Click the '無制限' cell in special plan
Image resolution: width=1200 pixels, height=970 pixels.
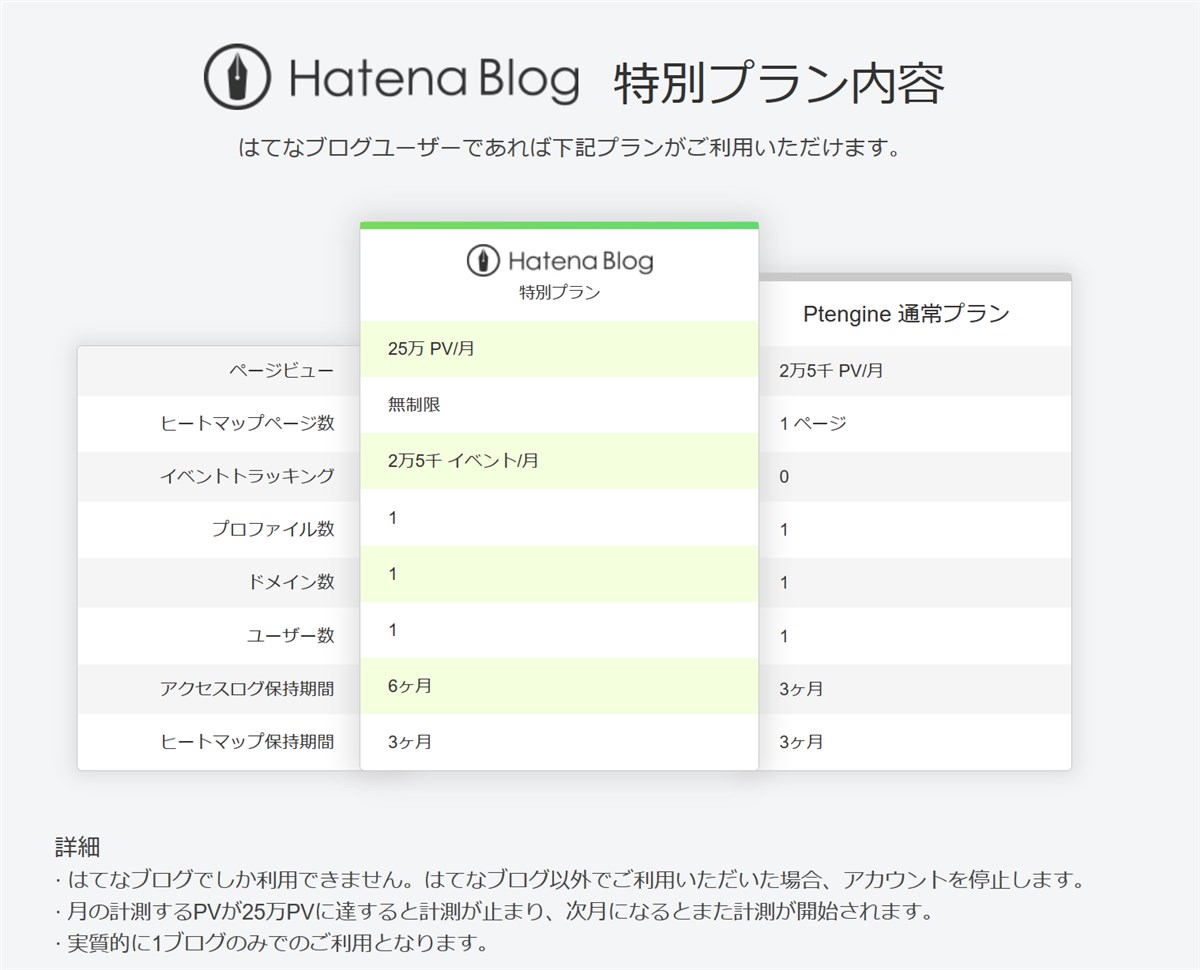[559, 405]
